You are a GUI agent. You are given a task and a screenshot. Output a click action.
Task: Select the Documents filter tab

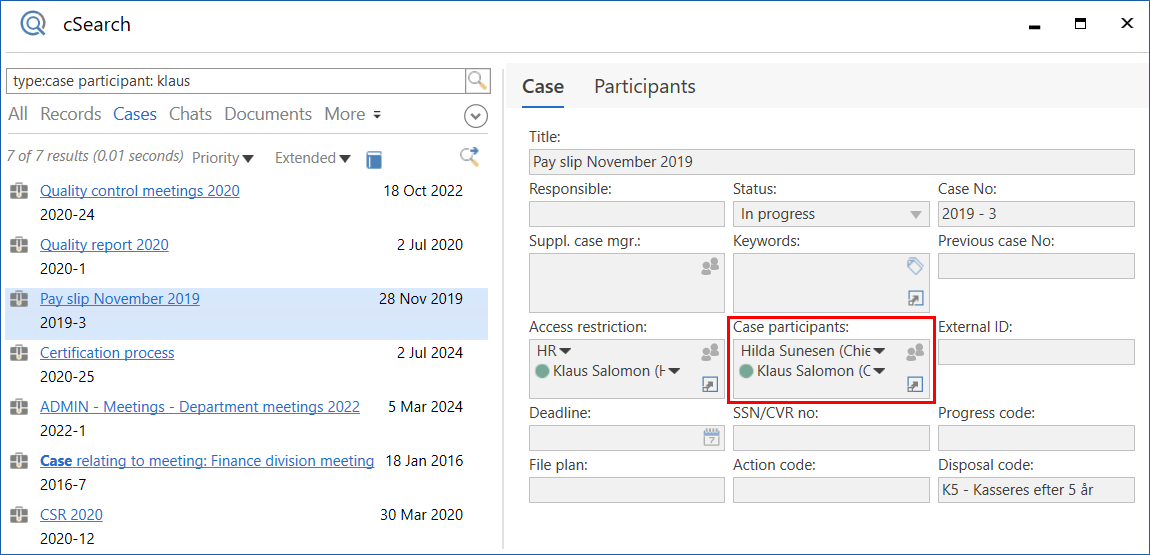click(268, 114)
